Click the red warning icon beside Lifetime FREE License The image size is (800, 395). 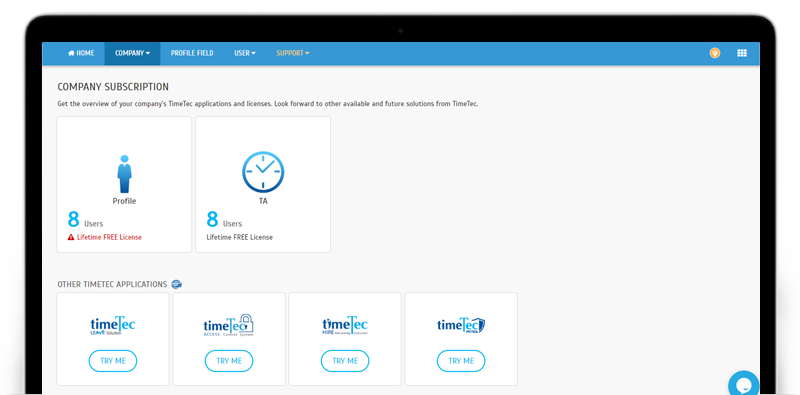tap(71, 237)
